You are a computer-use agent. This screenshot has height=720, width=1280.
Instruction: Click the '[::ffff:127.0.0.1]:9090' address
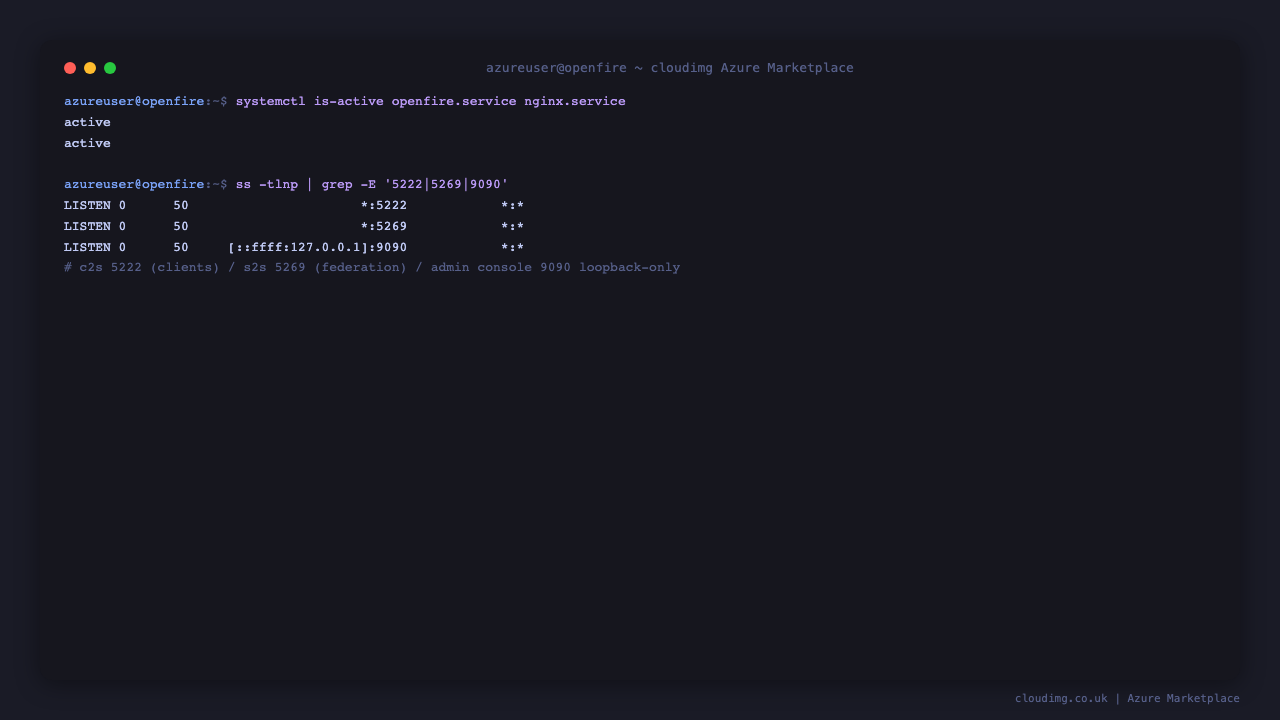tap(318, 248)
